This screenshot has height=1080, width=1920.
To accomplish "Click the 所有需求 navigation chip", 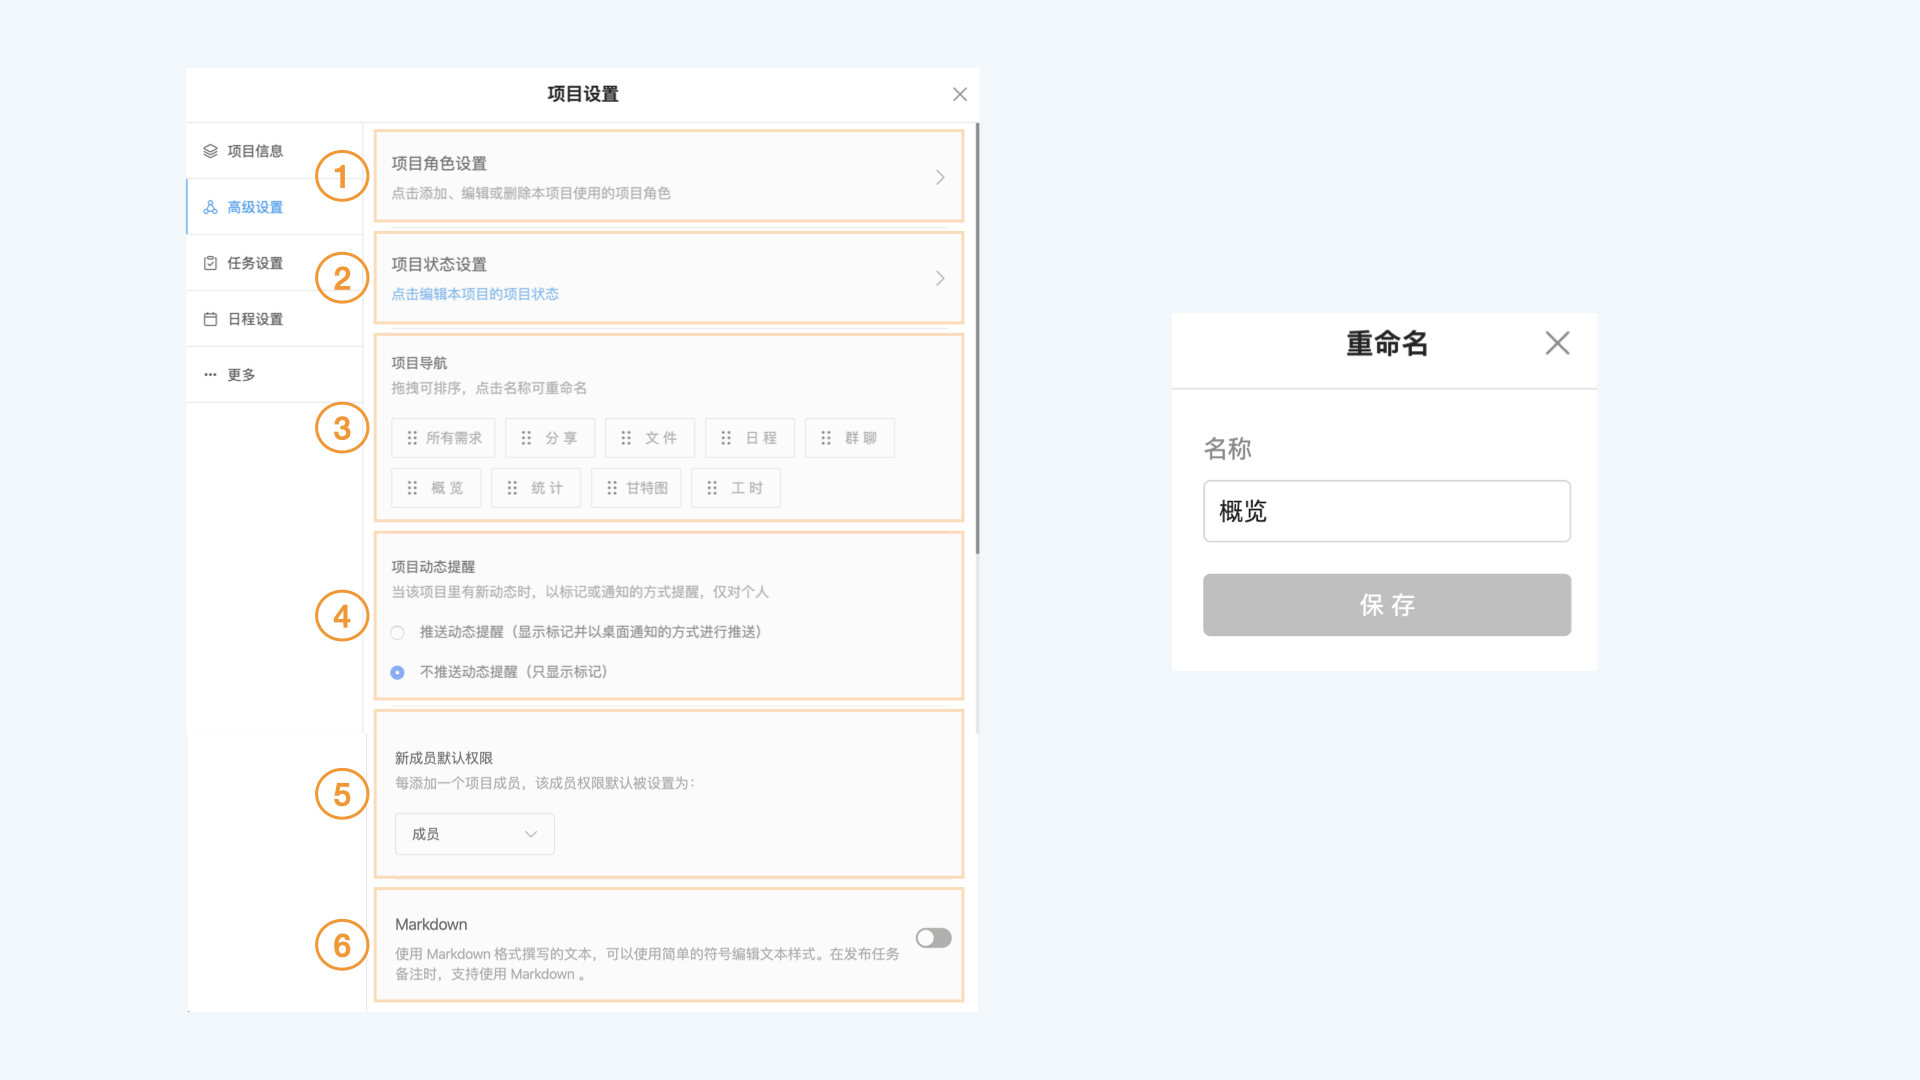I will (443, 438).
